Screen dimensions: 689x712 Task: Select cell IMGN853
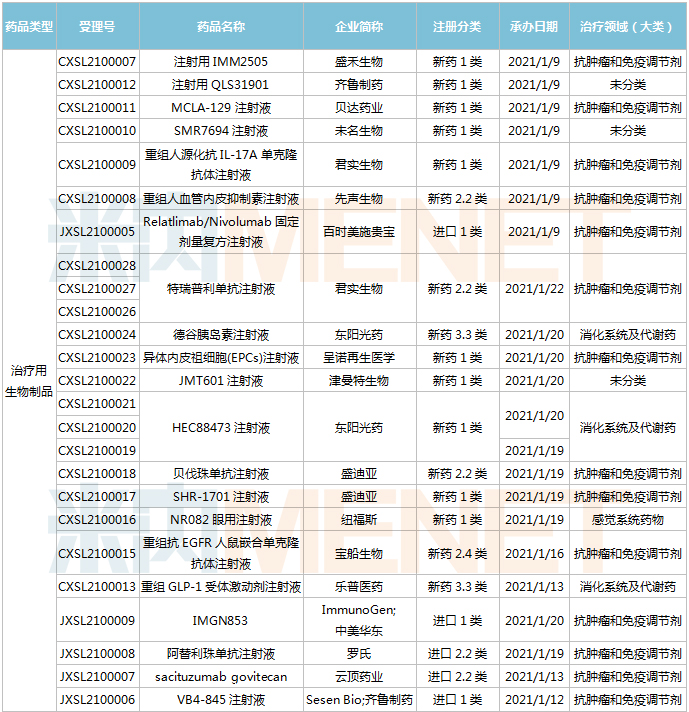(221, 620)
